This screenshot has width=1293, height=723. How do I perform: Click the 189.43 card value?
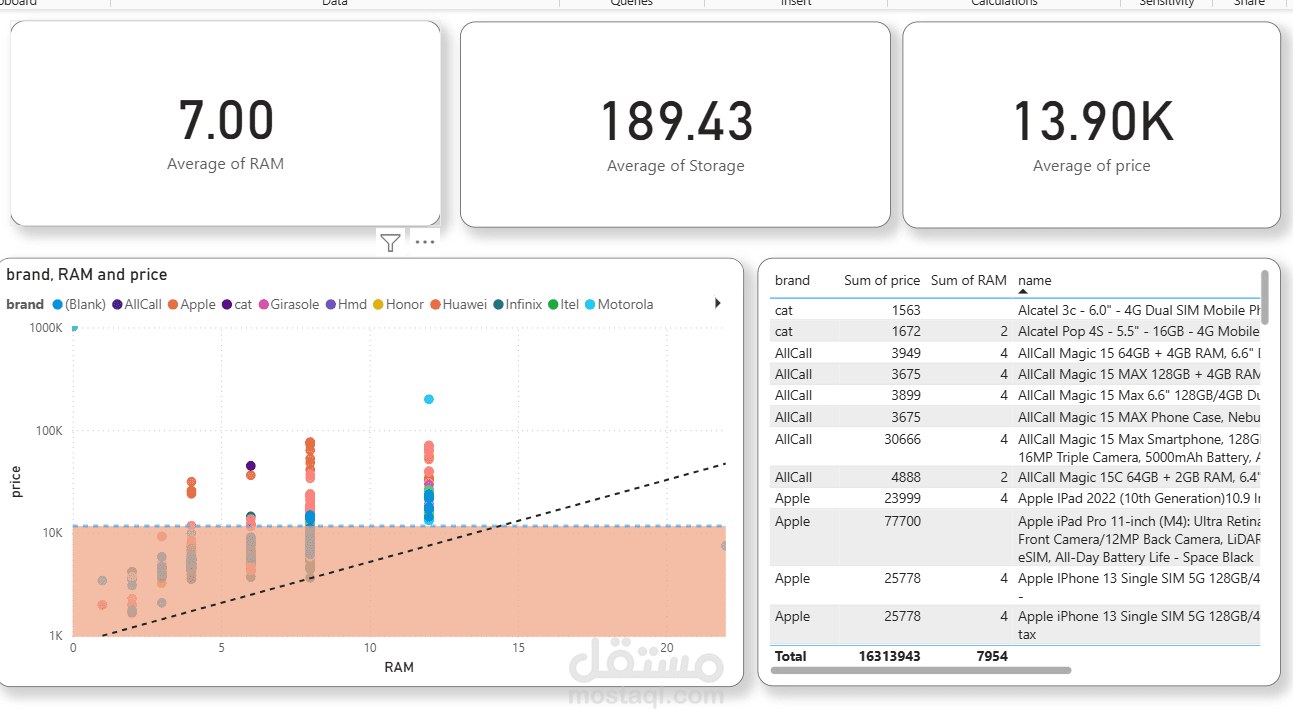point(676,121)
